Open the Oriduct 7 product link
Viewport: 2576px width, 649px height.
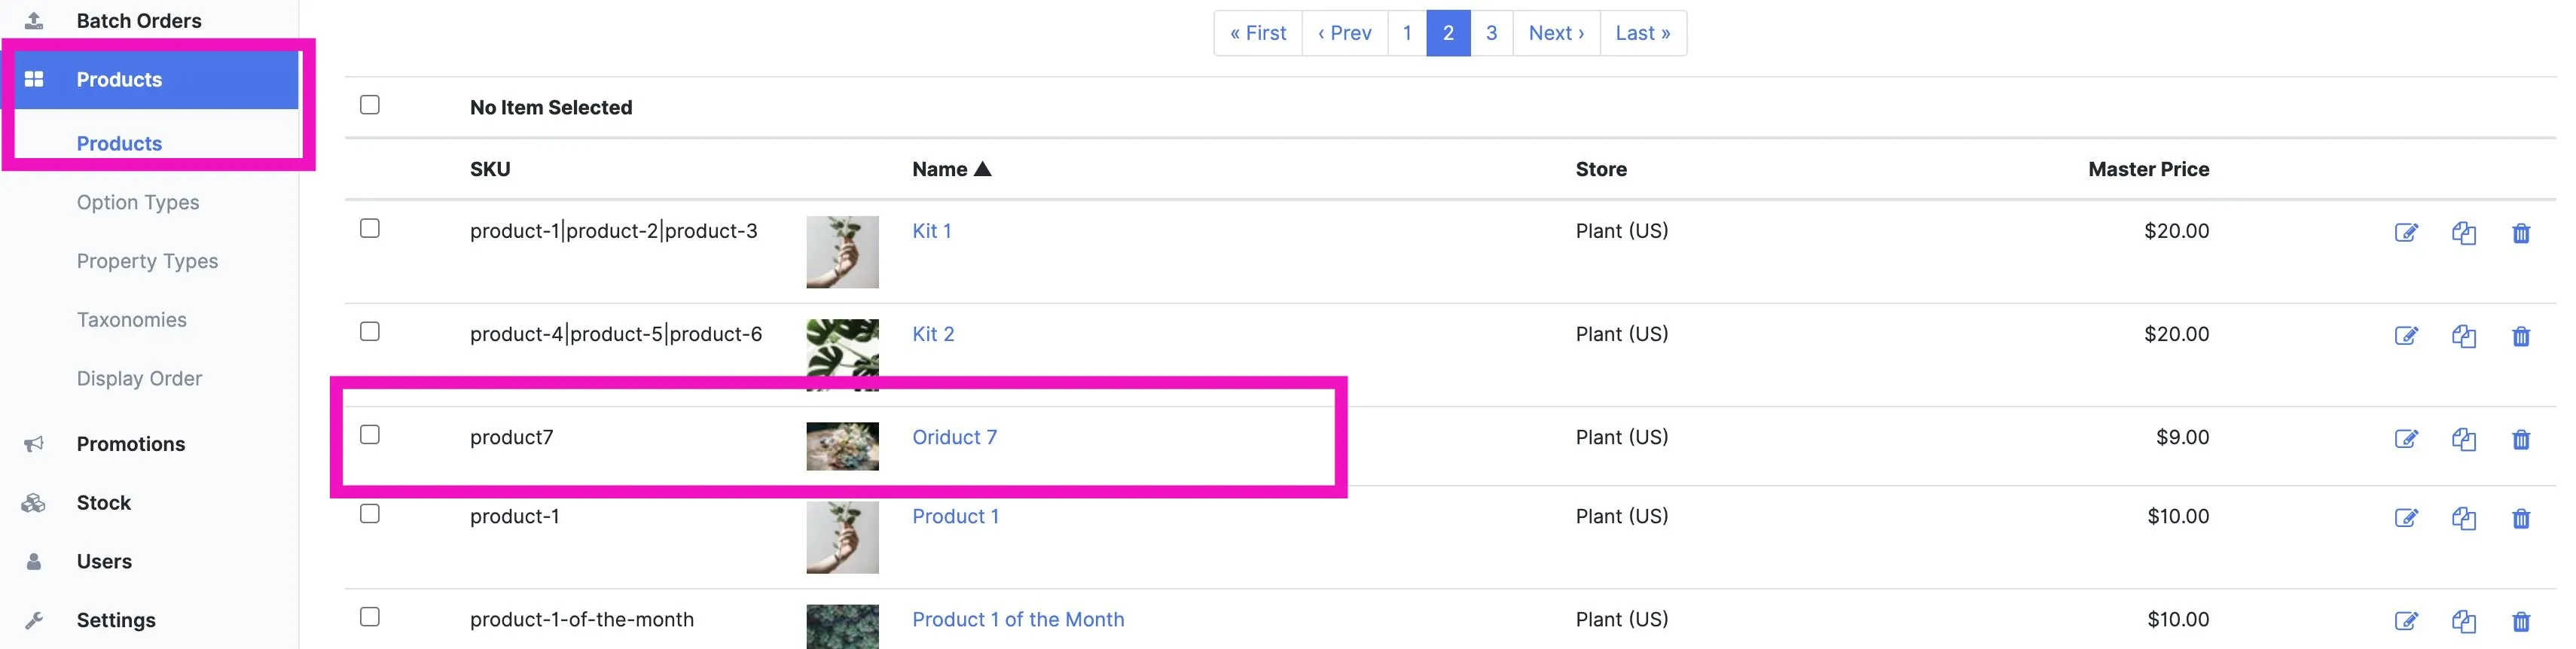pos(954,437)
